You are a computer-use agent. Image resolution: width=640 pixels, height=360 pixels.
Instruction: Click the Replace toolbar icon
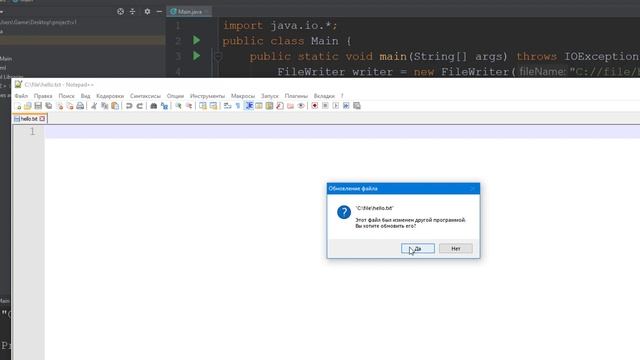pyautogui.click(x=164, y=106)
